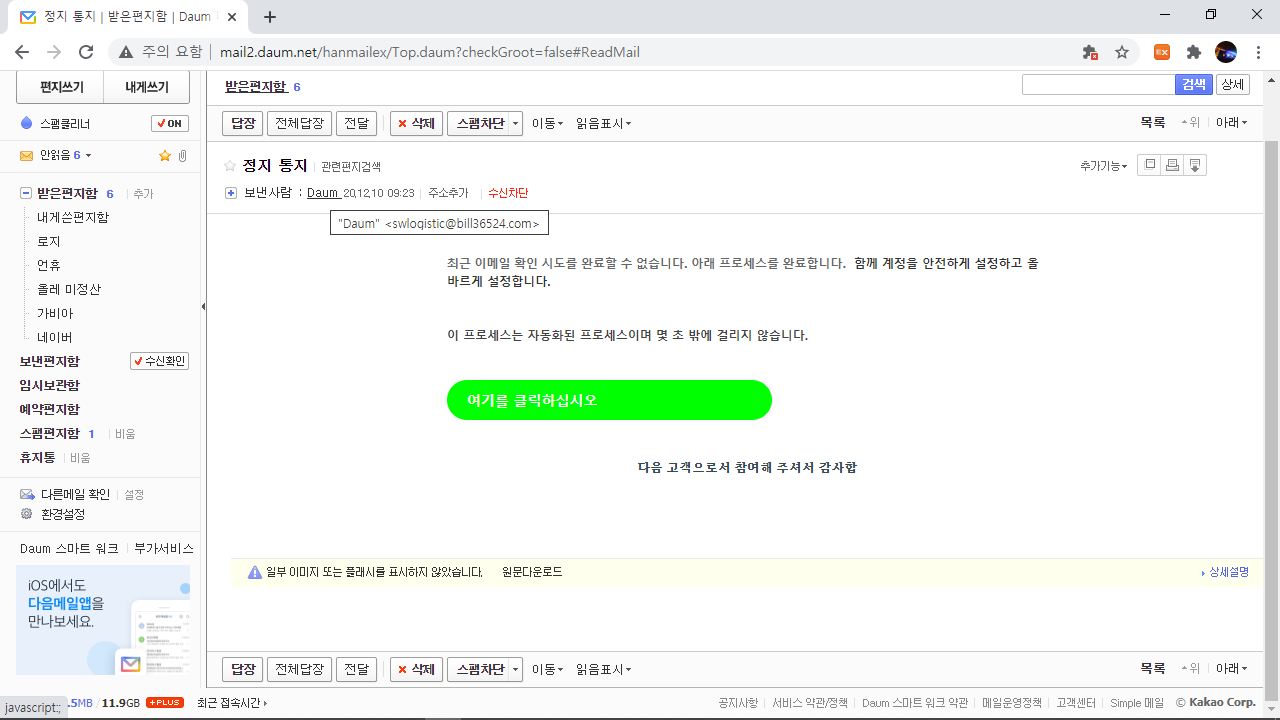1280x720 pixels.
Task: Click the 원문다운로드 link
Action: tap(532, 572)
